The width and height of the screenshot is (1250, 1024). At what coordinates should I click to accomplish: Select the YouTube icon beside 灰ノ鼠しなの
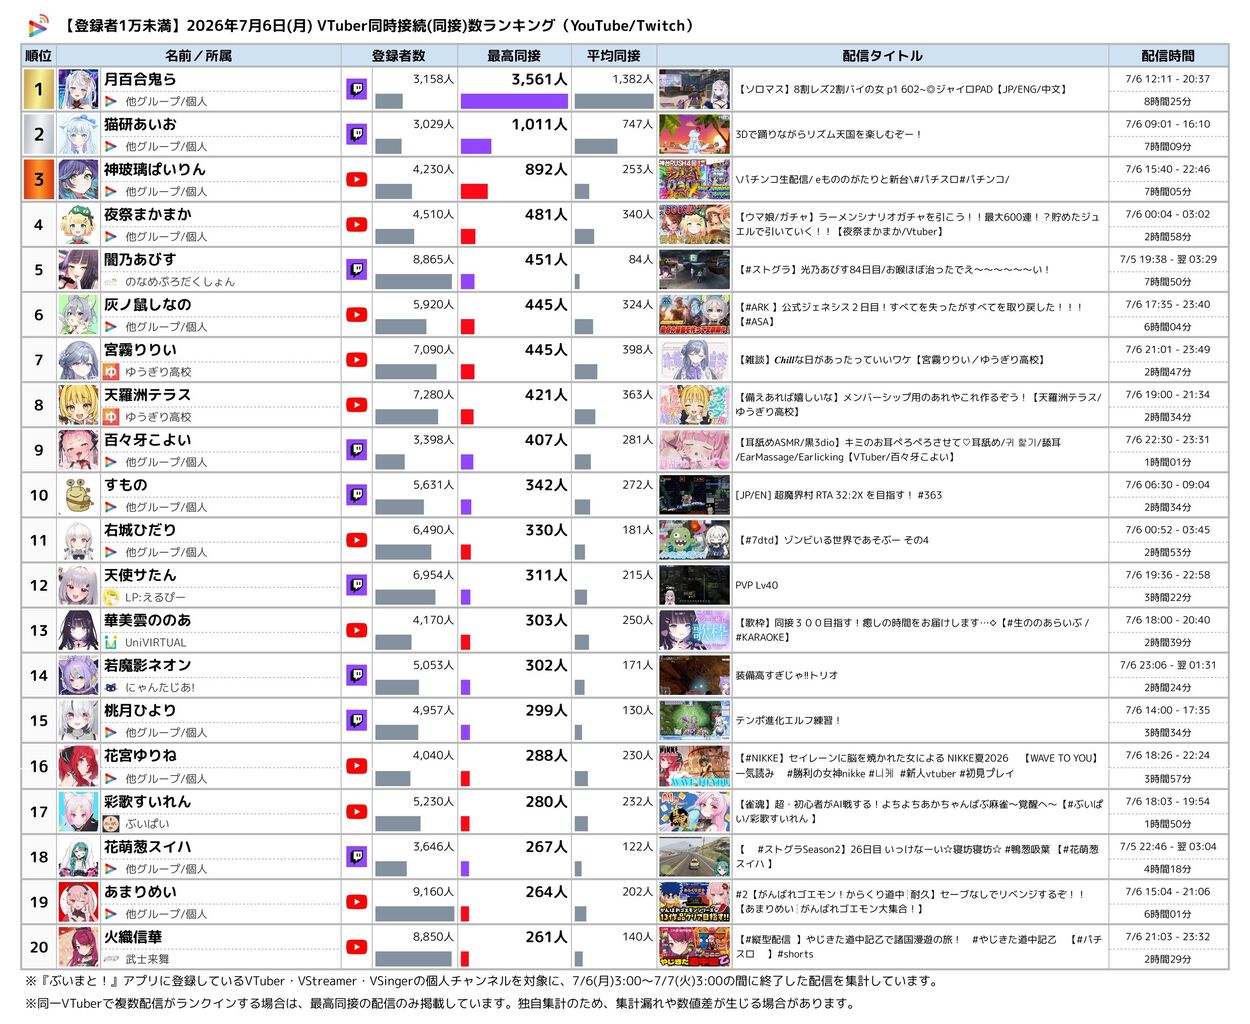click(x=356, y=315)
